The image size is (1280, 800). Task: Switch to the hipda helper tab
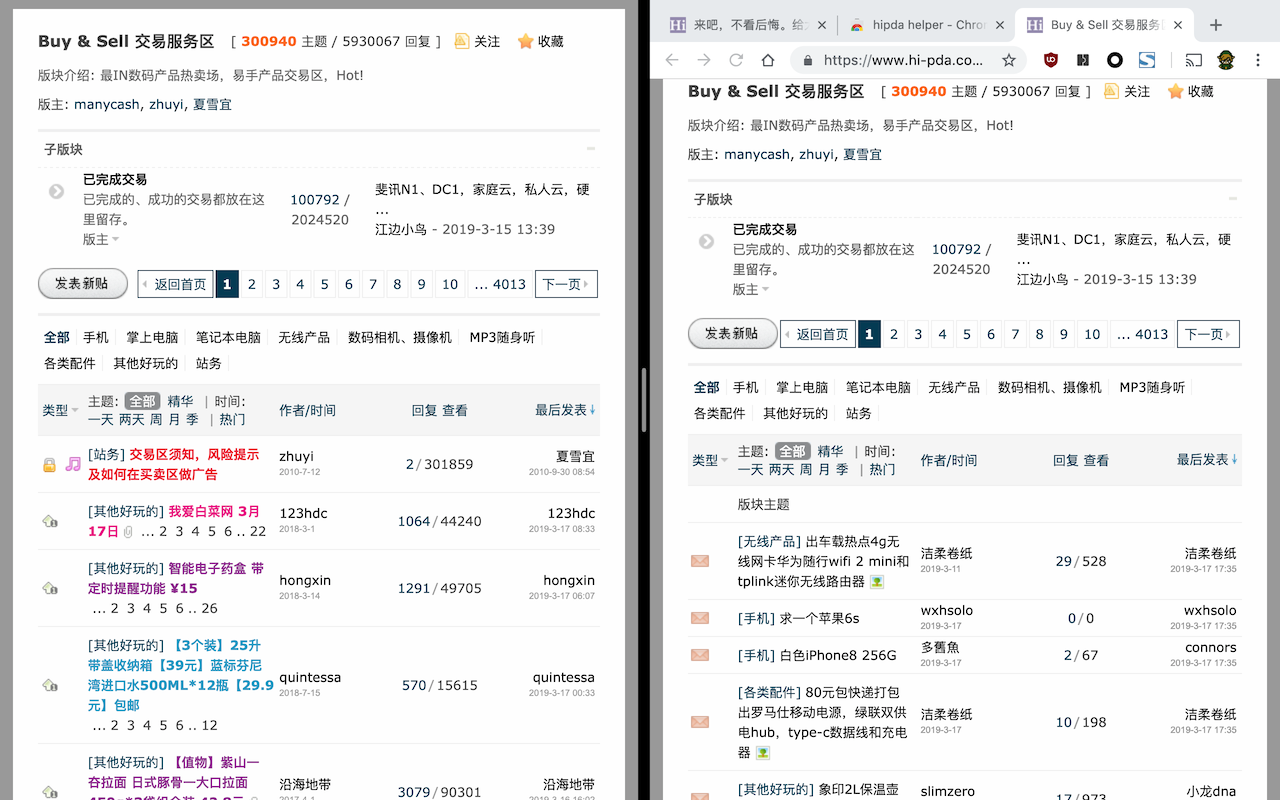tap(927, 25)
